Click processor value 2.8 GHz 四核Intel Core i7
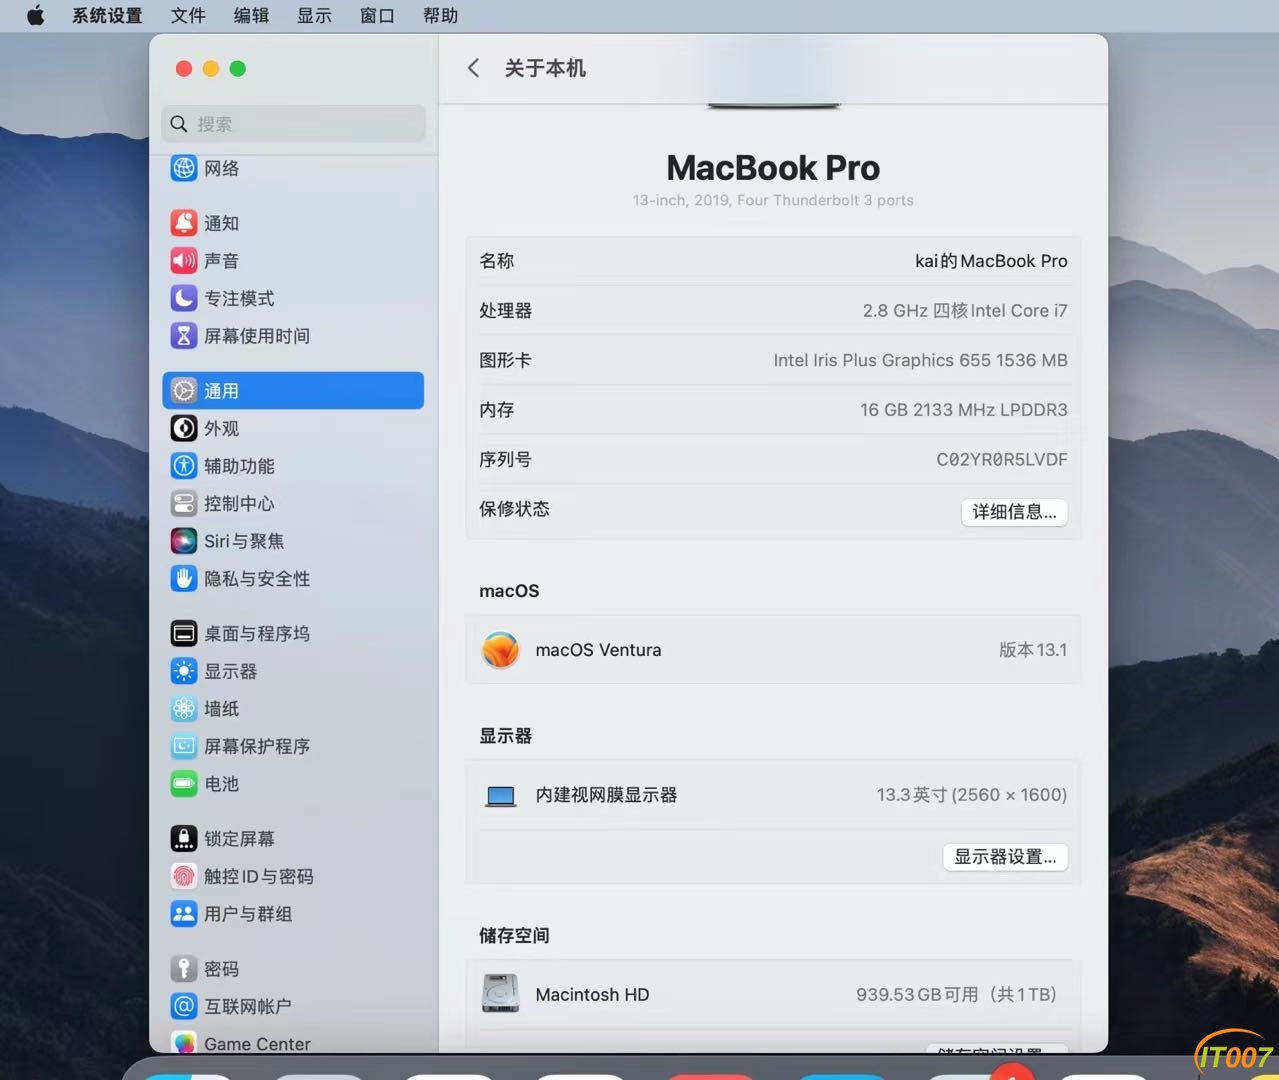1279x1080 pixels. (x=965, y=311)
